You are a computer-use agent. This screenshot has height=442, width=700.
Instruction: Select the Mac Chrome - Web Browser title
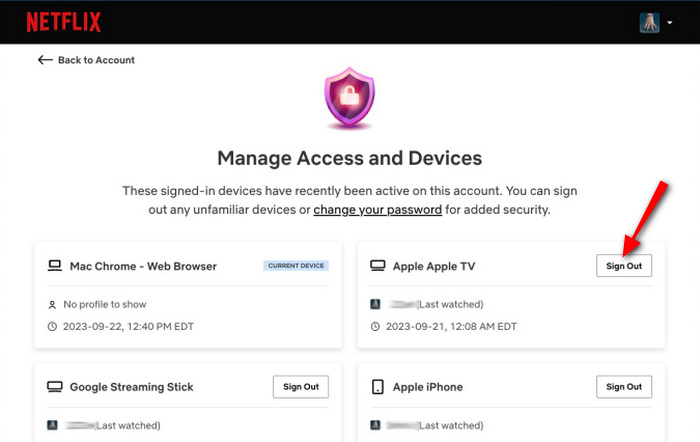[143, 266]
